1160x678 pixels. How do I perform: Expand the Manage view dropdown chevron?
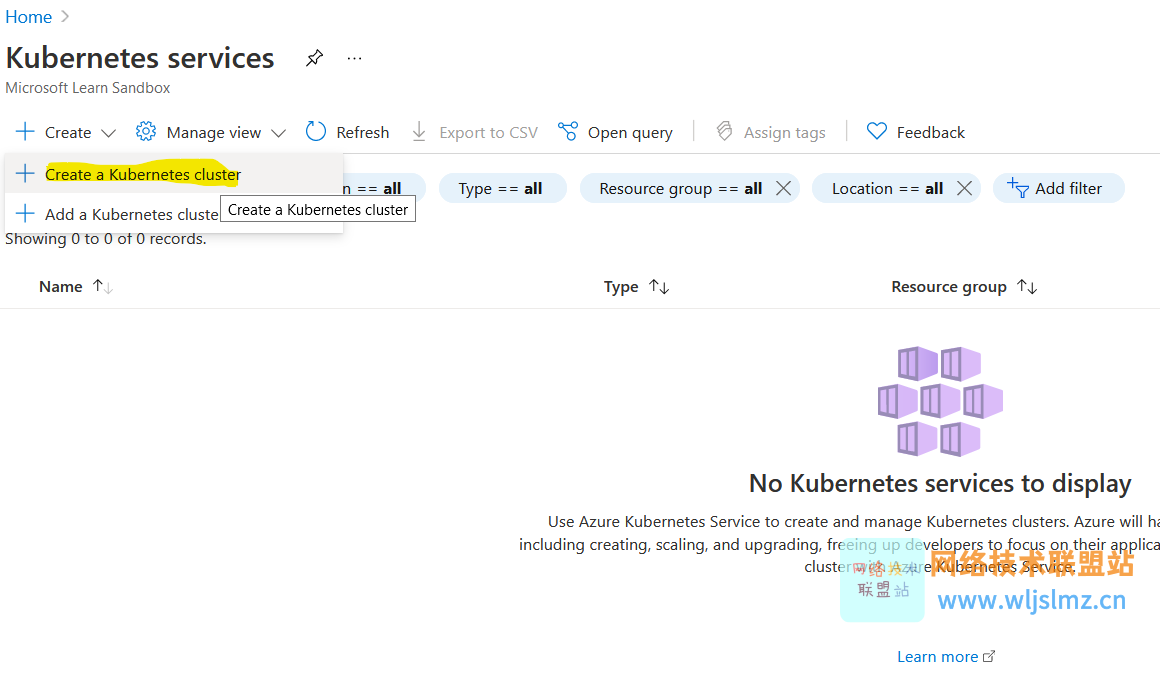pos(278,133)
